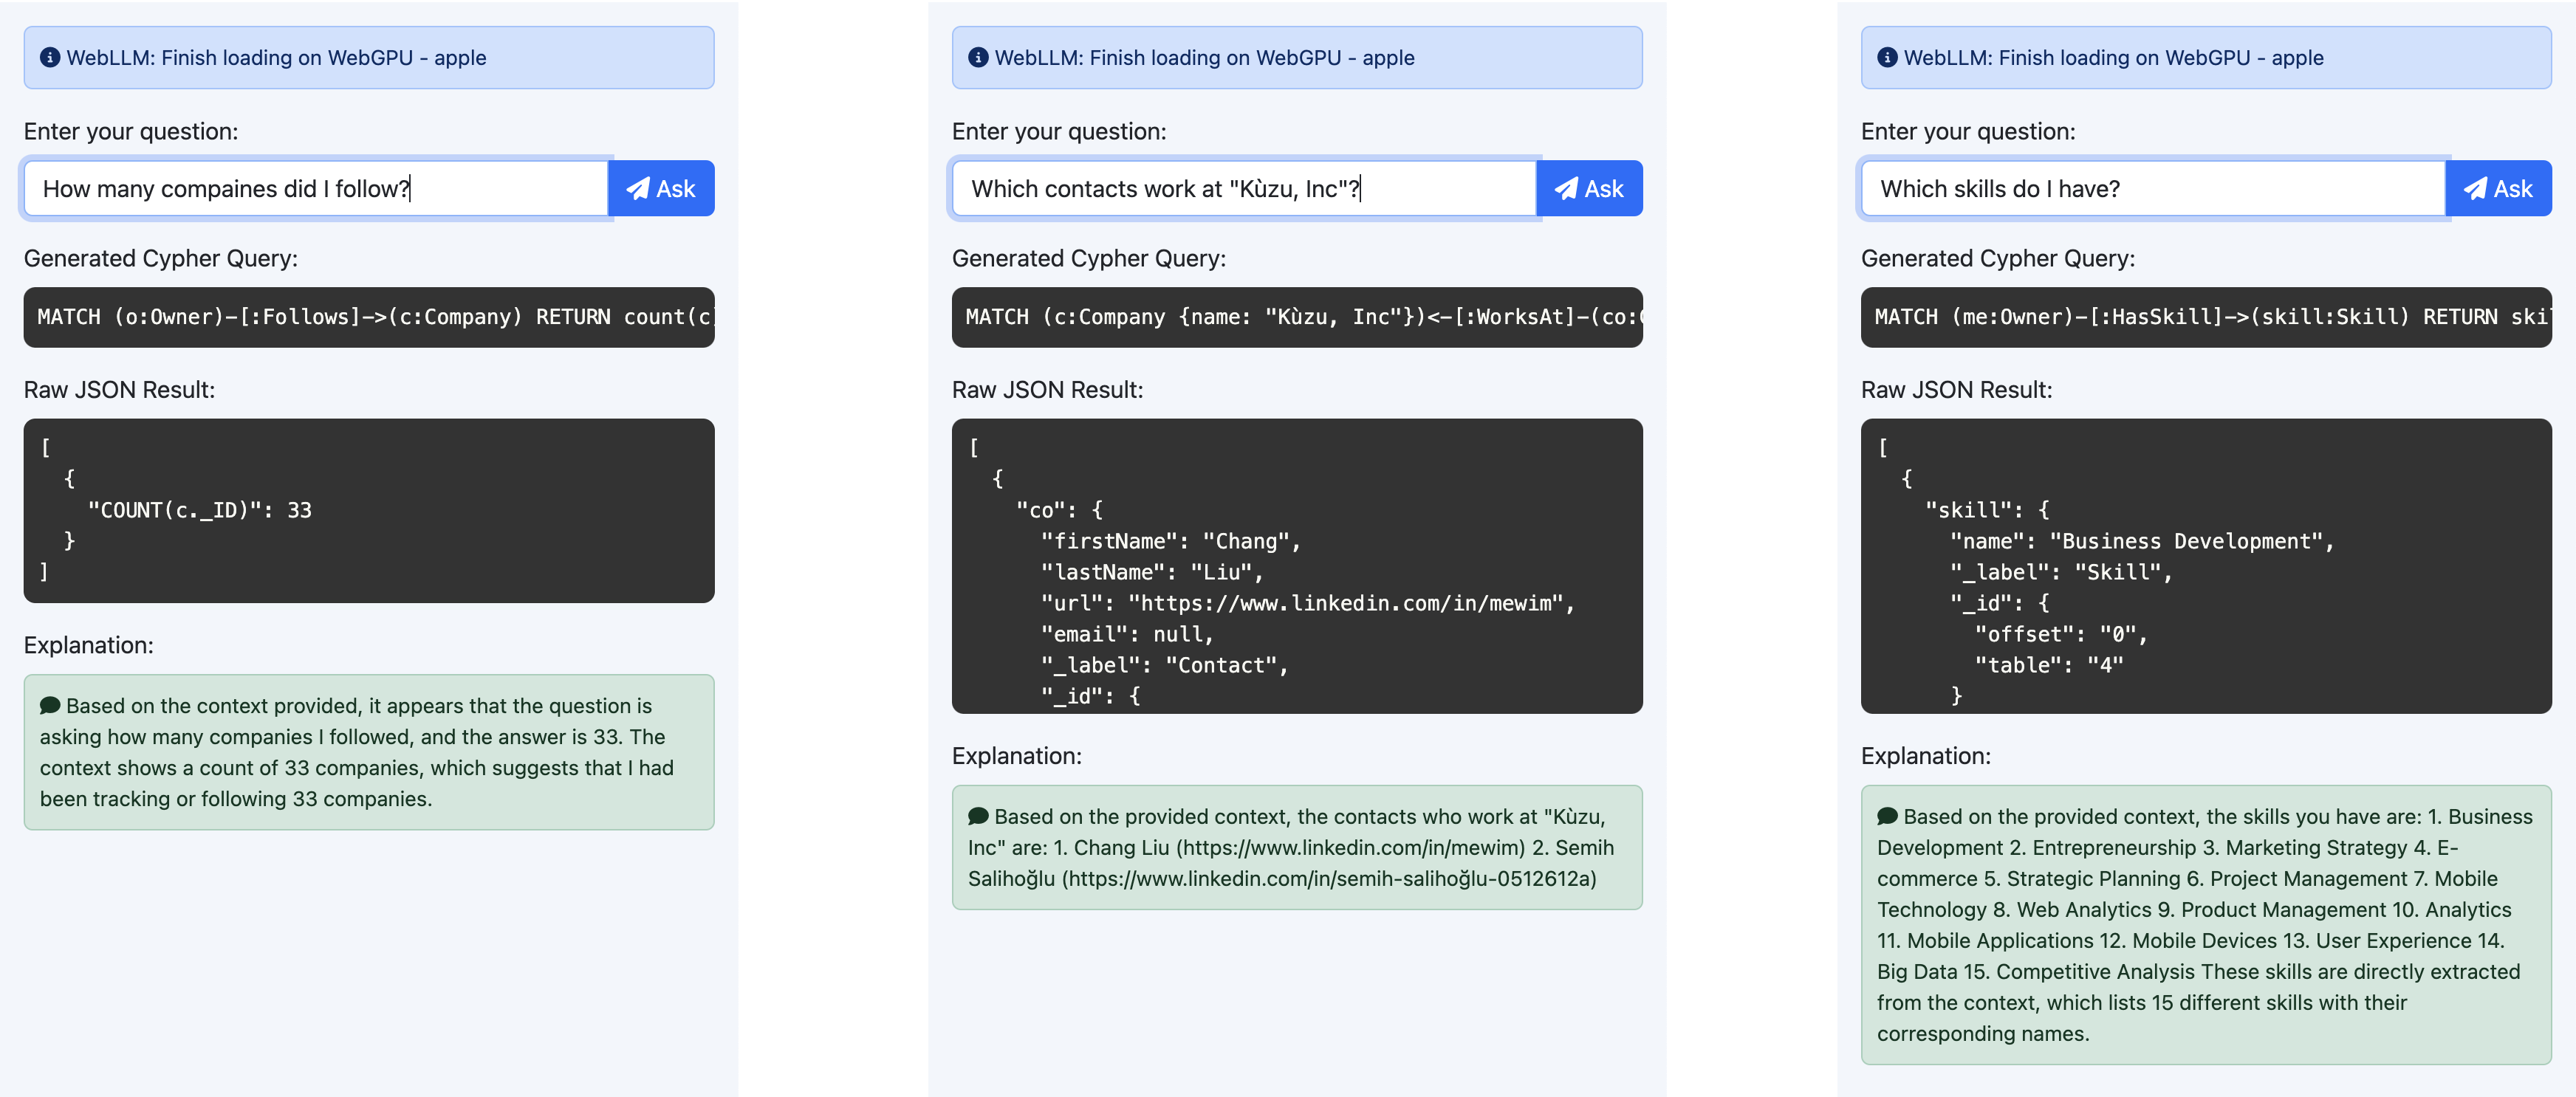Click the '"name": "Business Development"' JSON line
Viewport: 2576px width, 1097px height.
click(x=2141, y=541)
